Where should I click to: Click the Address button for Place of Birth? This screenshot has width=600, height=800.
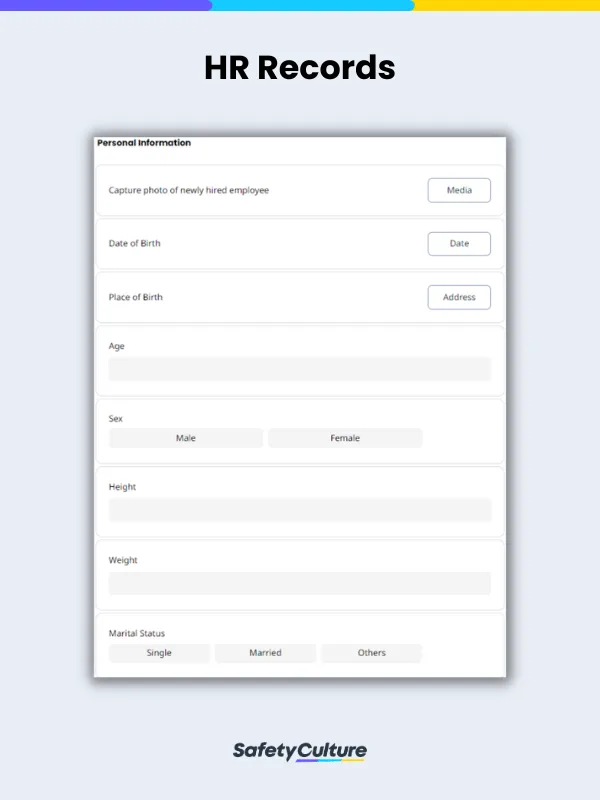point(459,297)
